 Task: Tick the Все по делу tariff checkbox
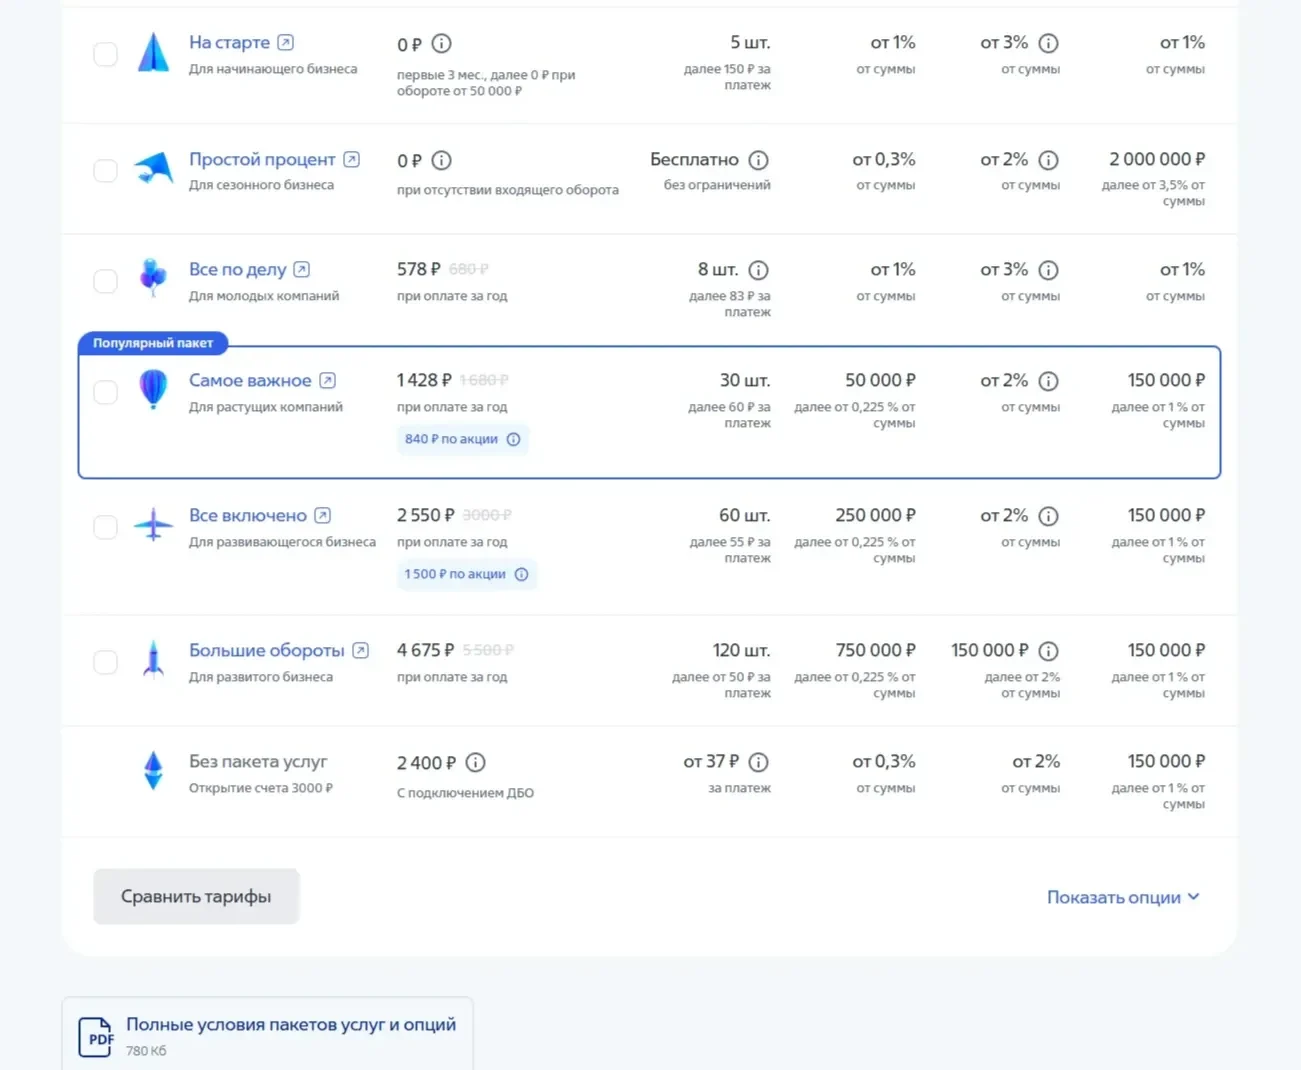(105, 281)
